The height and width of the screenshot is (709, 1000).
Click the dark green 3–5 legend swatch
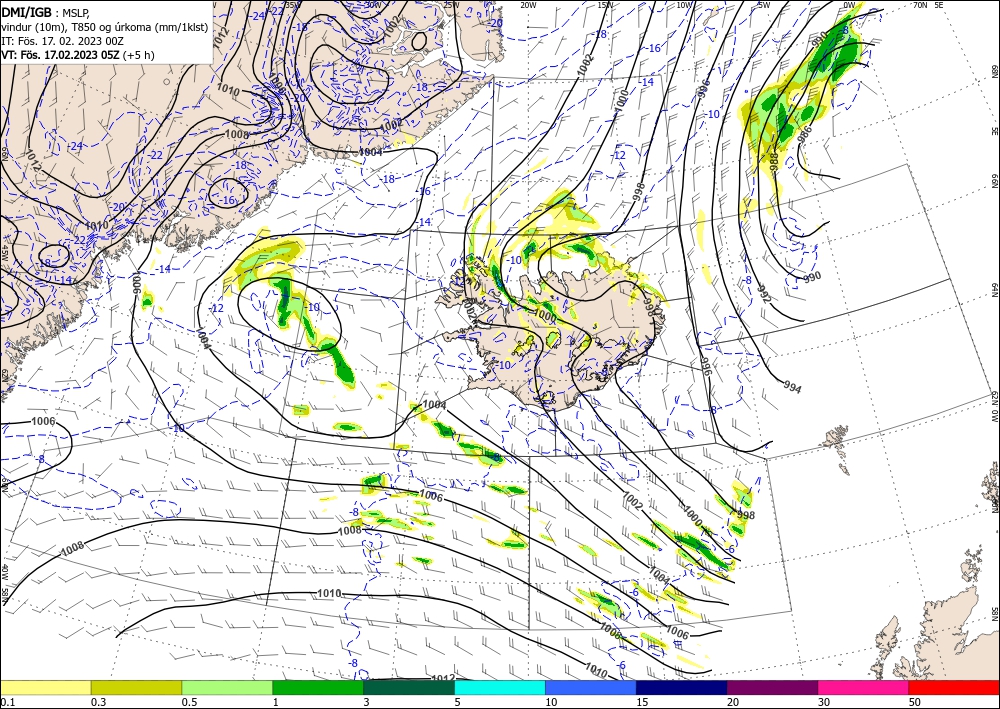coord(409,687)
